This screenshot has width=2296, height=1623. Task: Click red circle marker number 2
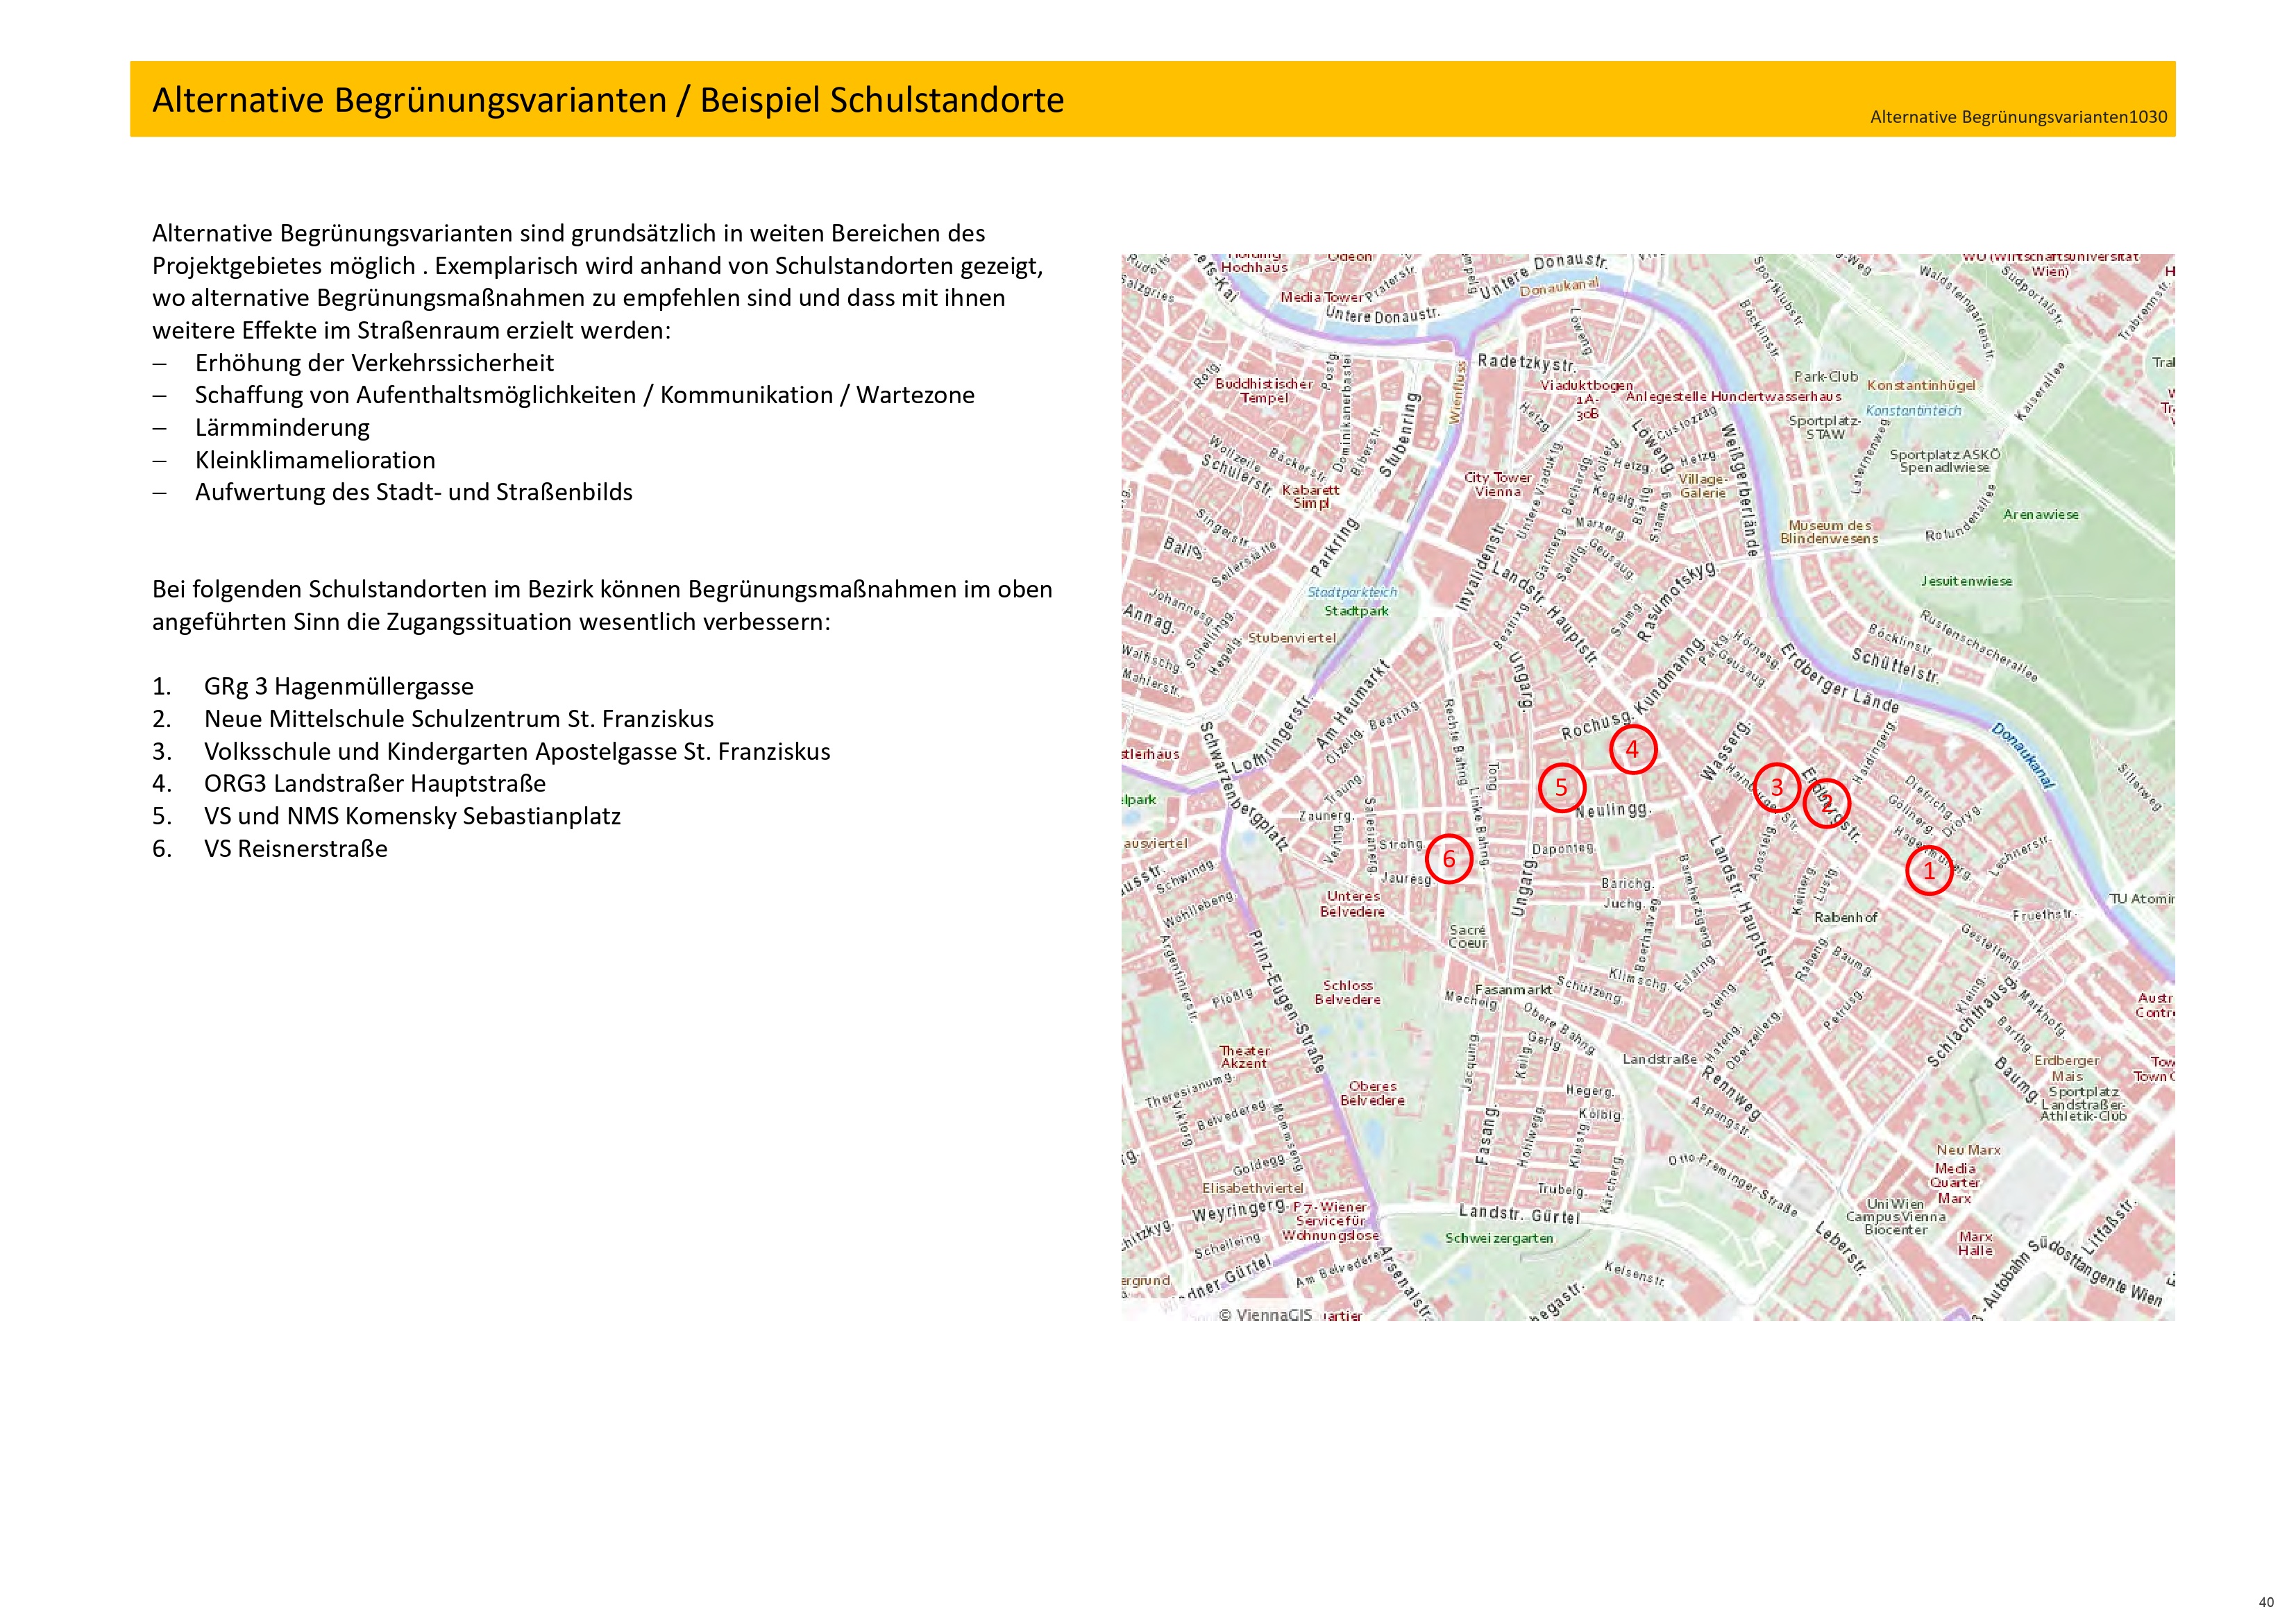click(1826, 803)
